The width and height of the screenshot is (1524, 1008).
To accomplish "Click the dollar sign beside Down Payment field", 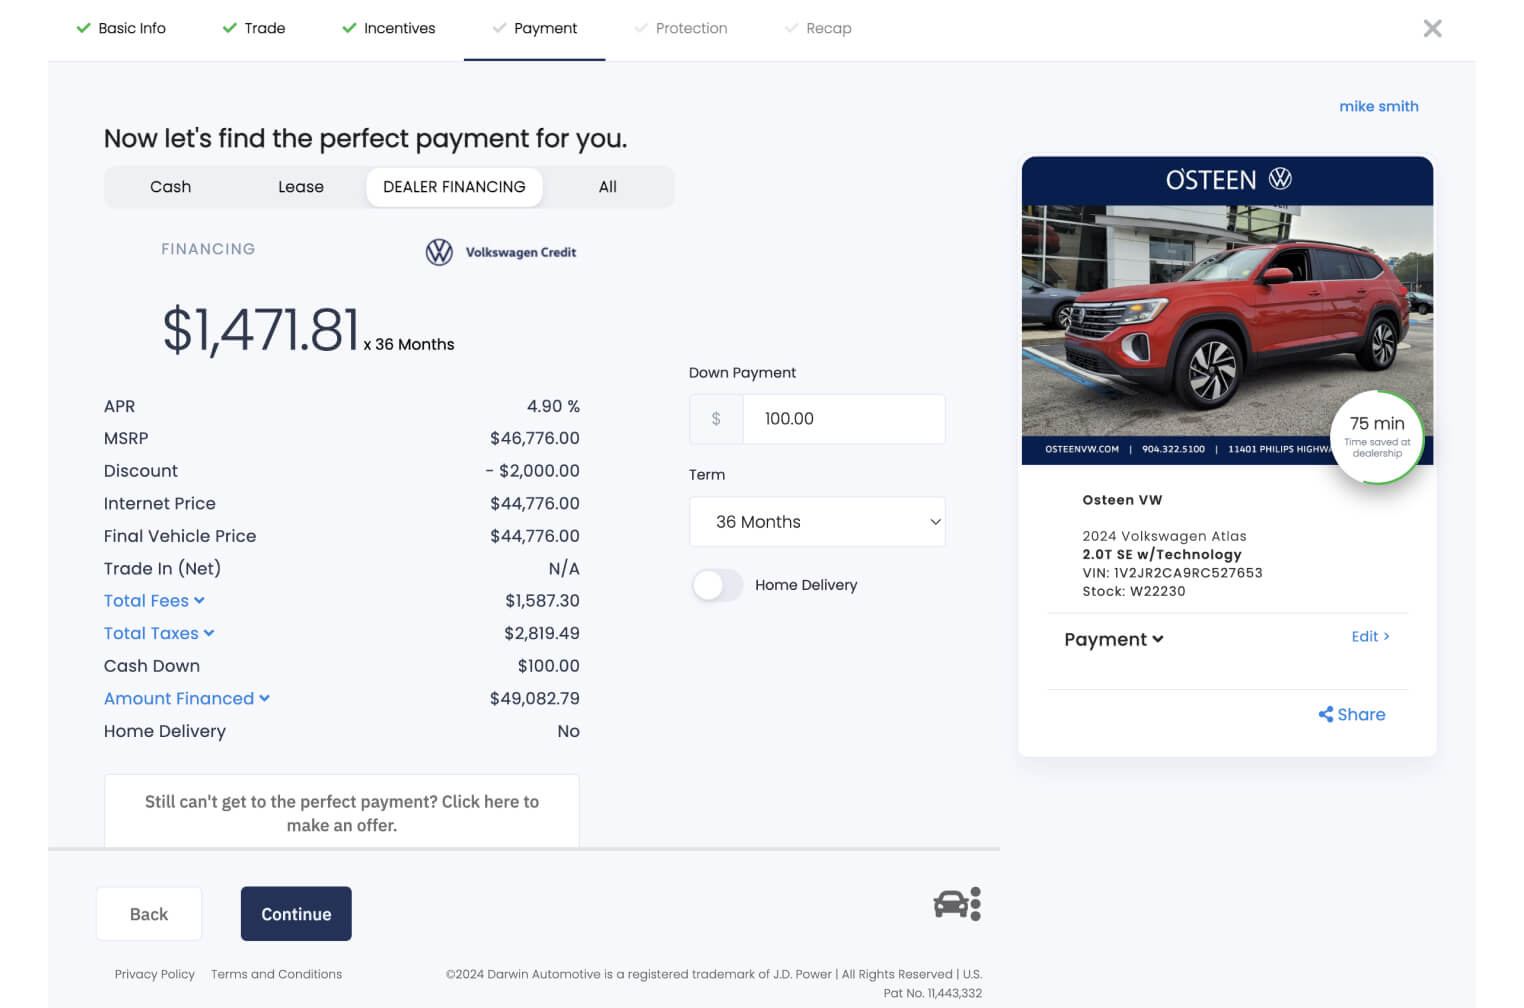I will point(716,419).
